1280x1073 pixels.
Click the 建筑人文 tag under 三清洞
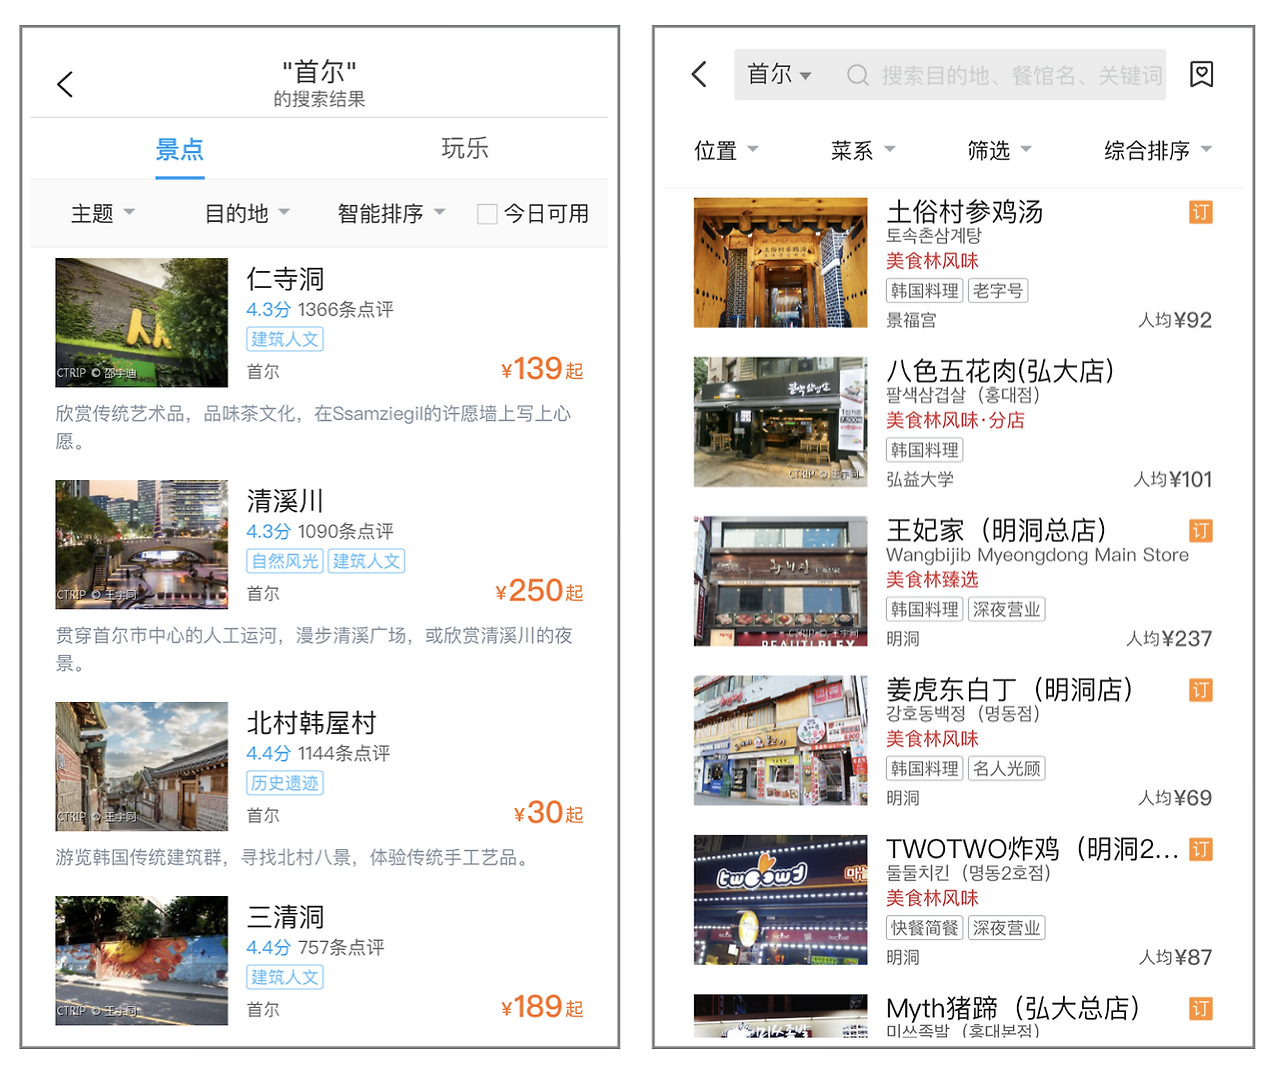(285, 977)
